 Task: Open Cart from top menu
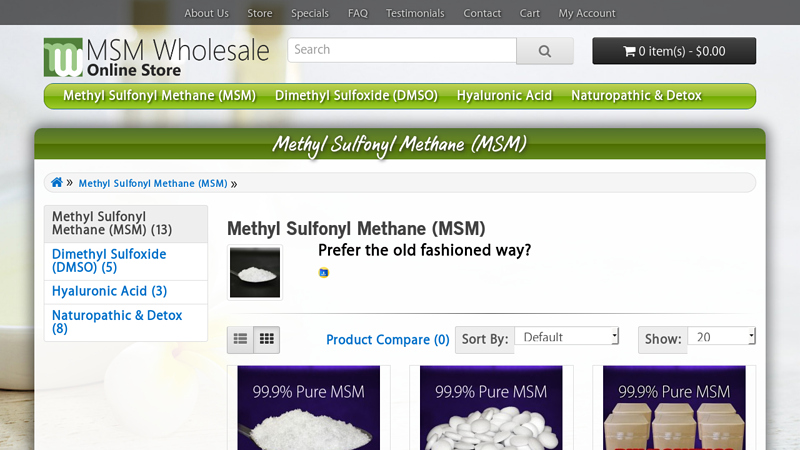(530, 13)
